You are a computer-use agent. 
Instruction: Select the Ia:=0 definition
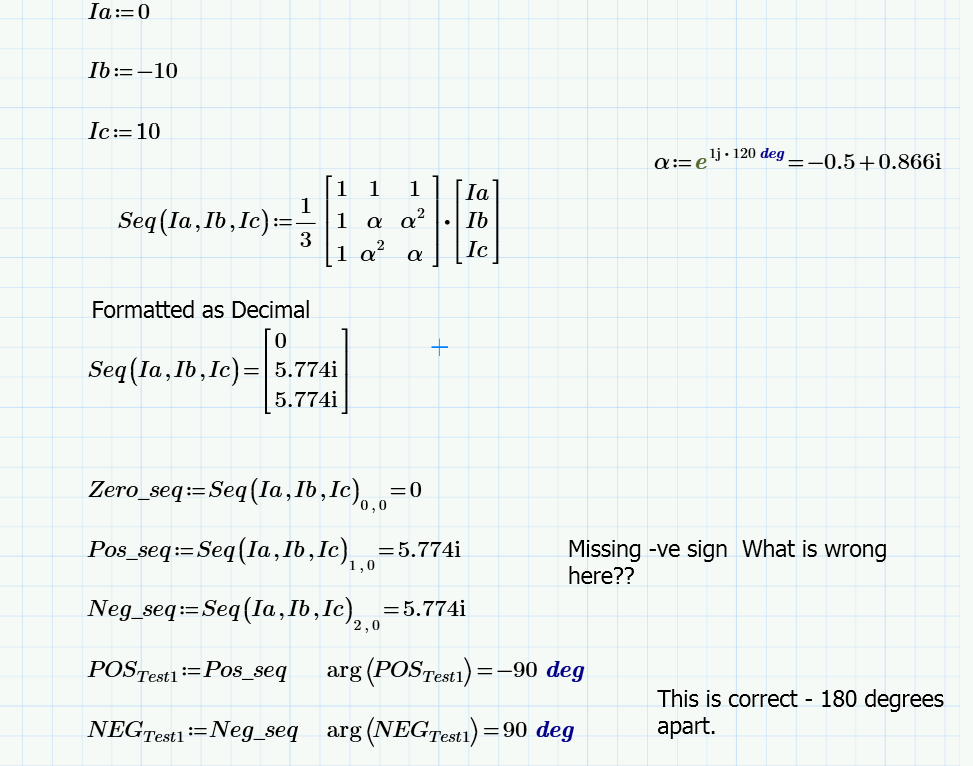pos(119,12)
